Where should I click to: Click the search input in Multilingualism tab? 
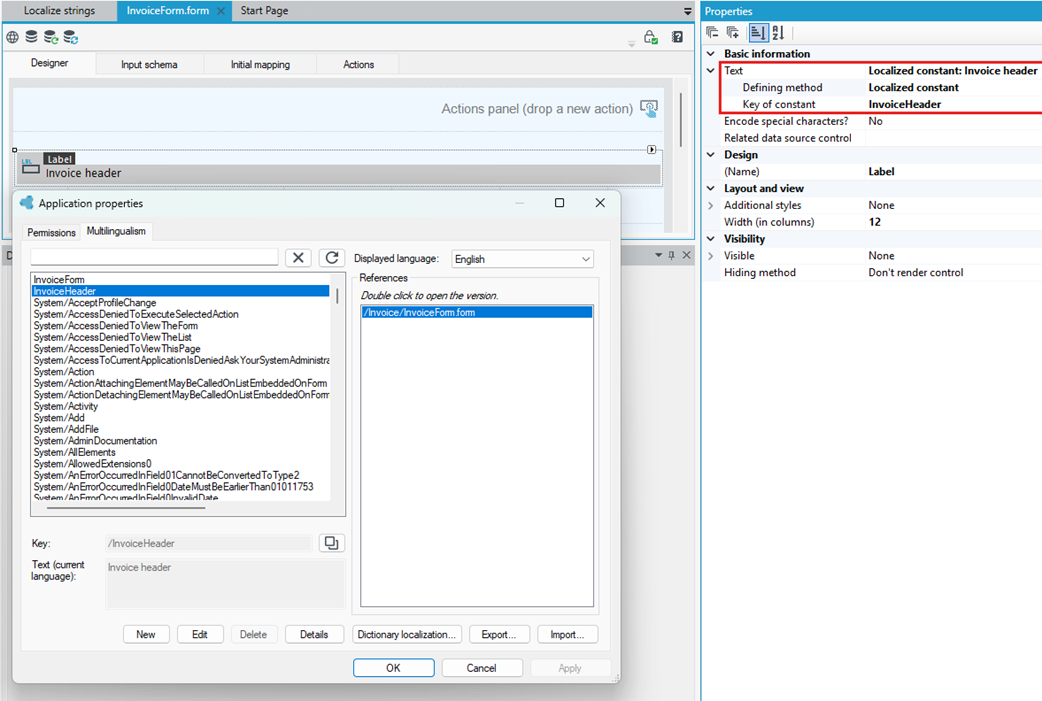click(154, 257)
